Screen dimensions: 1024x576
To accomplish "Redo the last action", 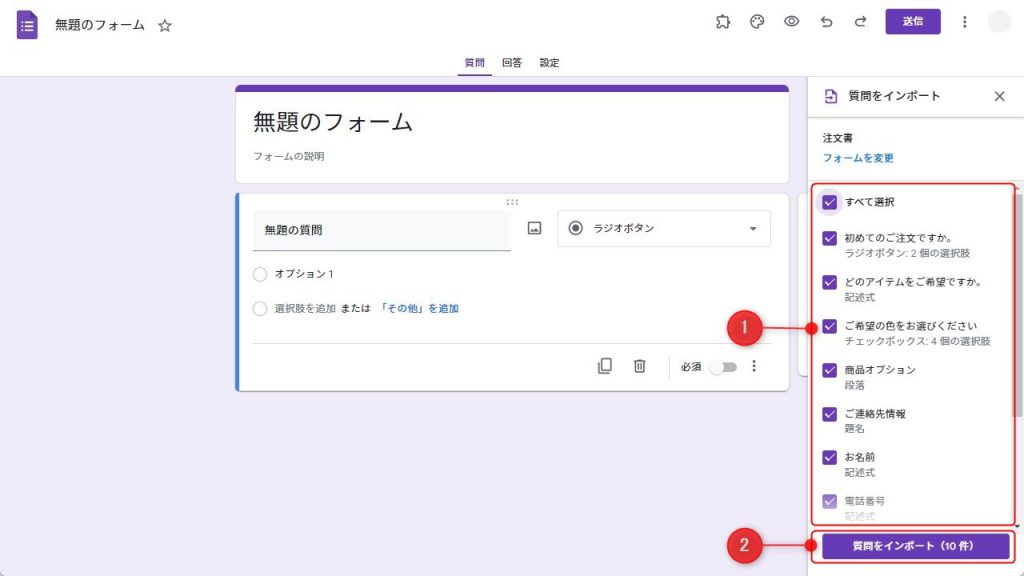I will pyautogui.click(x=861, y=22).
